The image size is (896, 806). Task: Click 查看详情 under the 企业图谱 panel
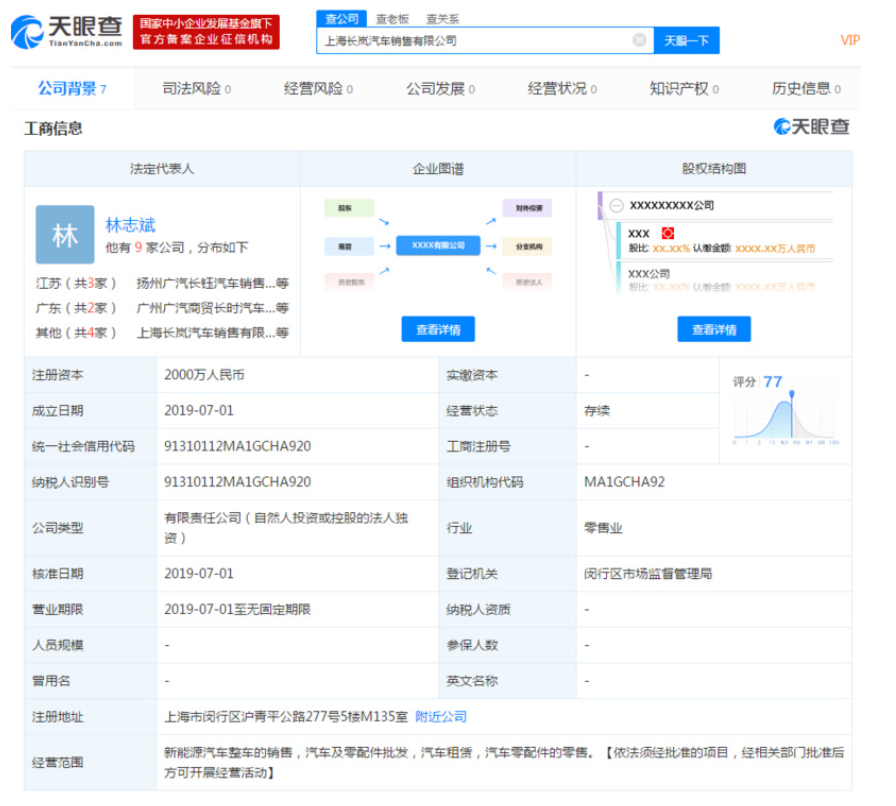click(438, 330)
